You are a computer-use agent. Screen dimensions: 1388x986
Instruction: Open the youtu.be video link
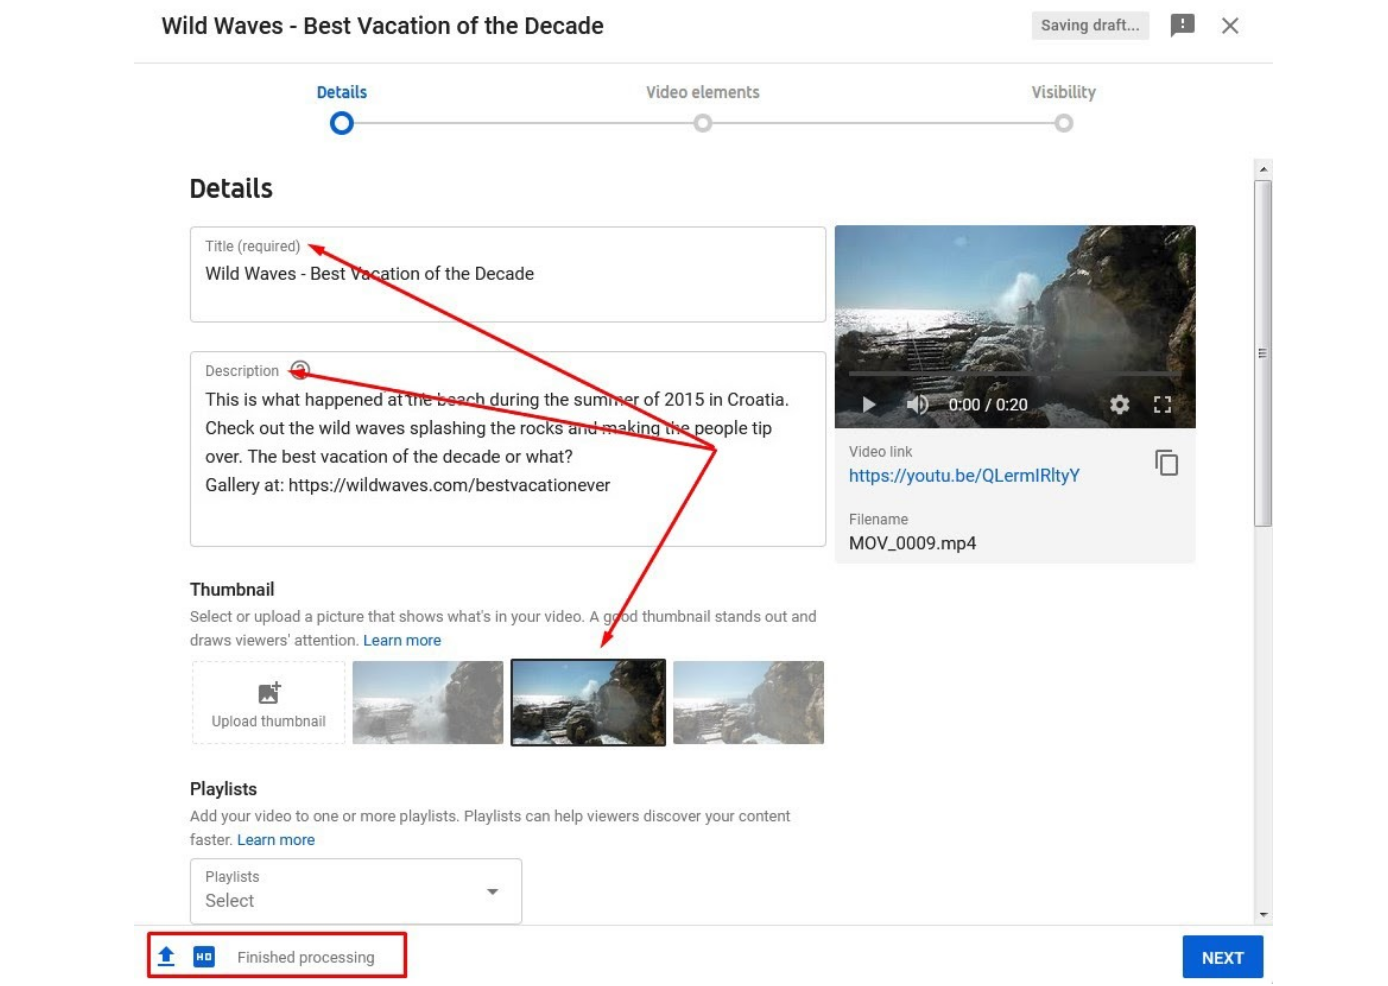964,476
